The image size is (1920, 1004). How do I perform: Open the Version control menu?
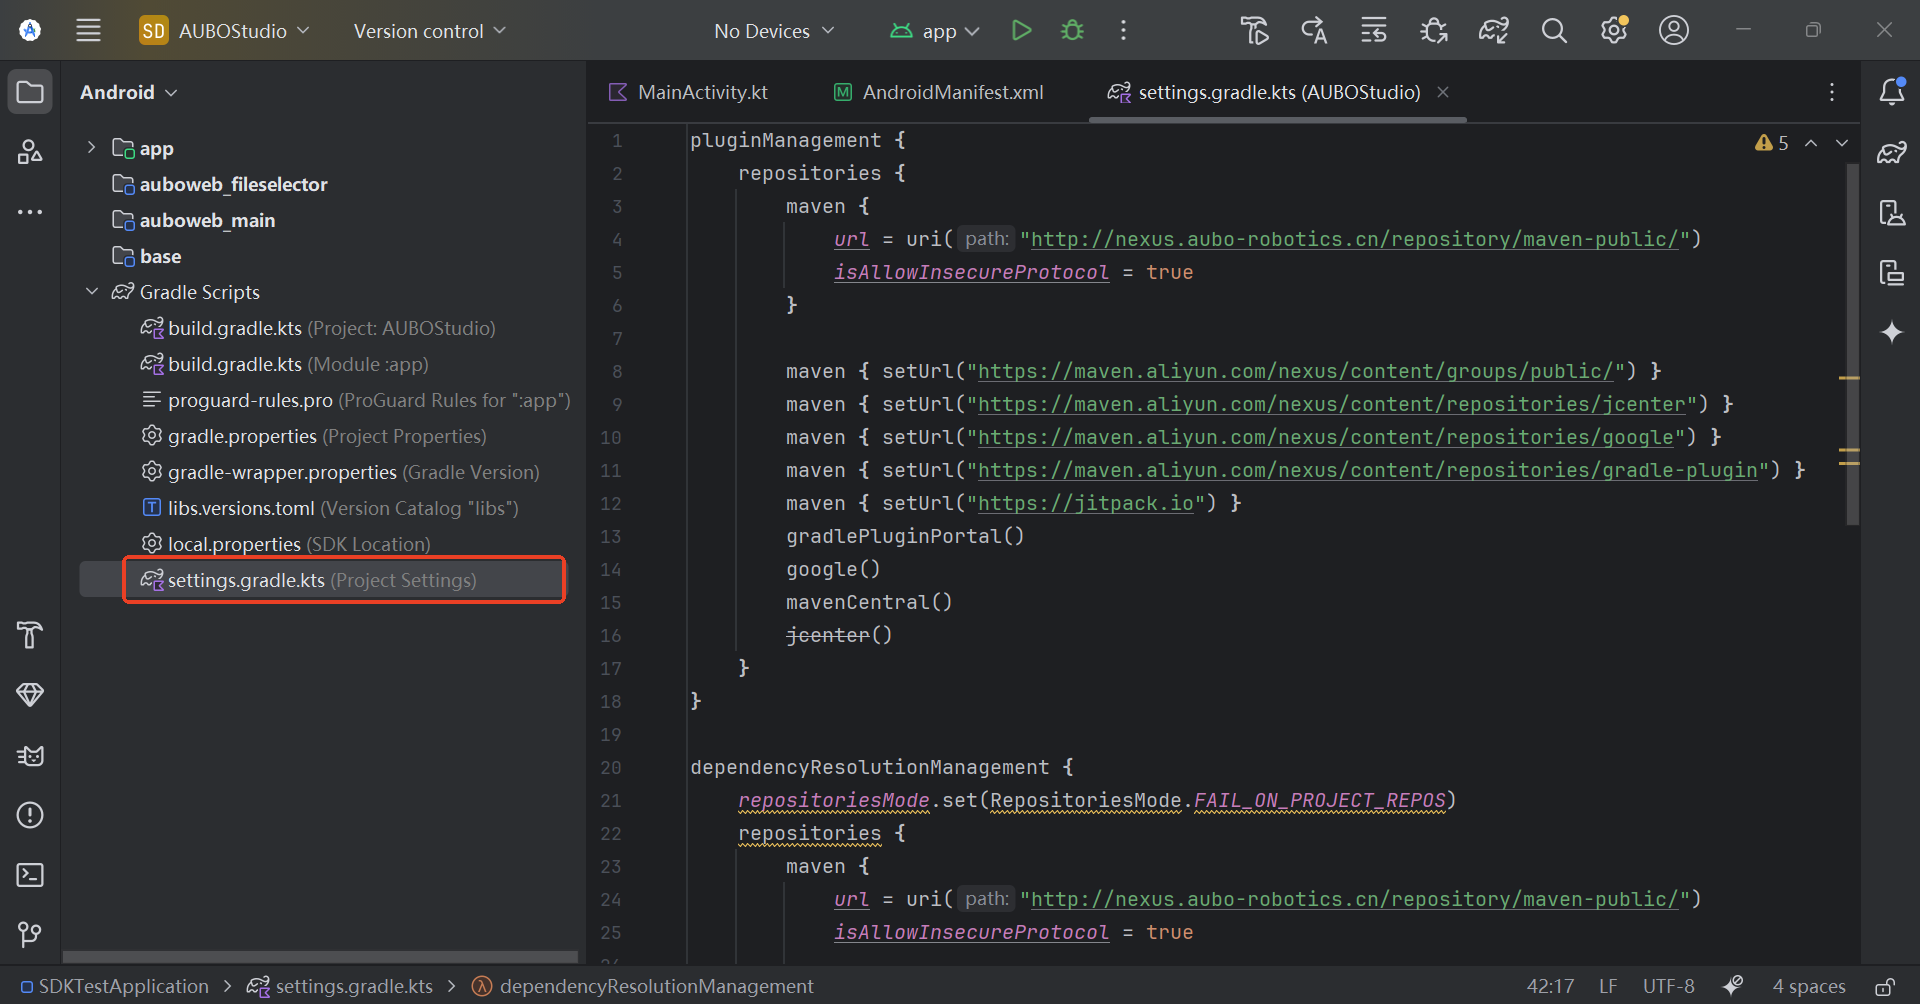pyautogui.click(x=428, y=30)
